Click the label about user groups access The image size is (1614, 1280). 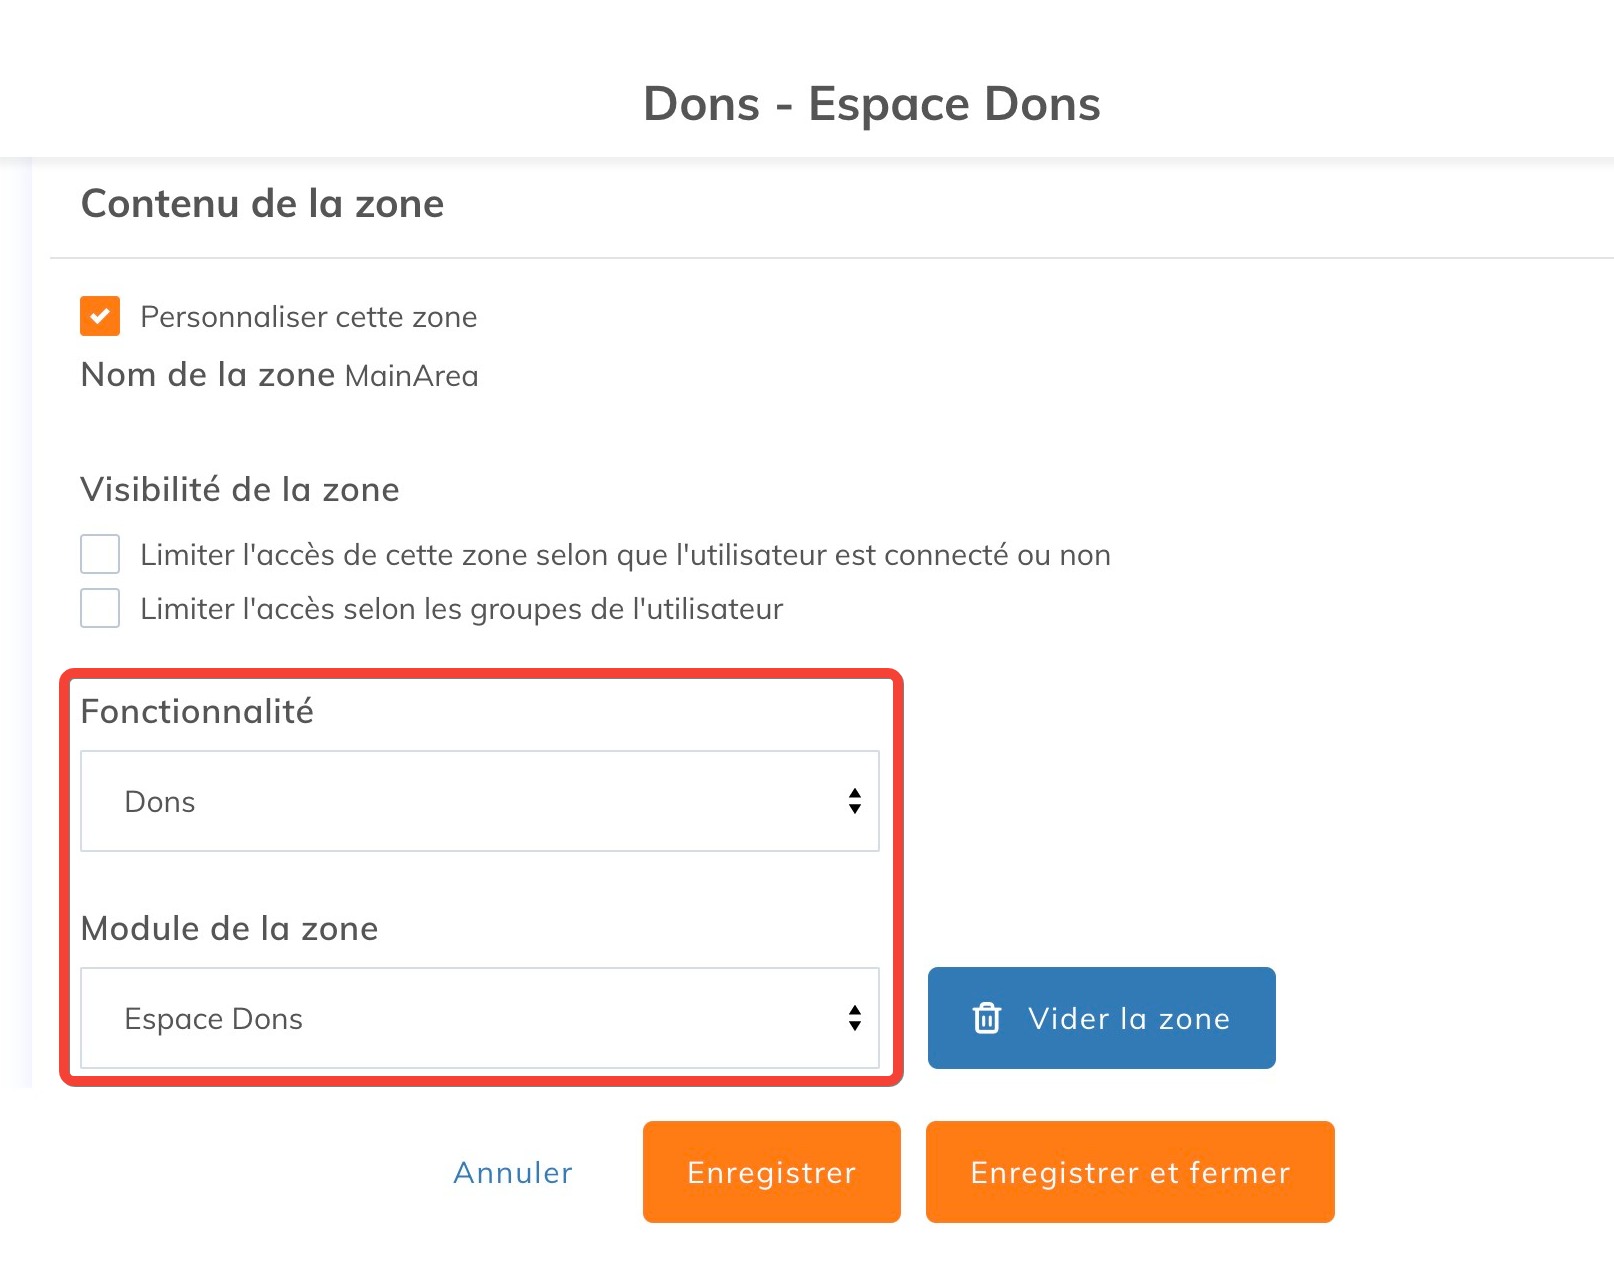pyautogui.click(x=461, y=609)
